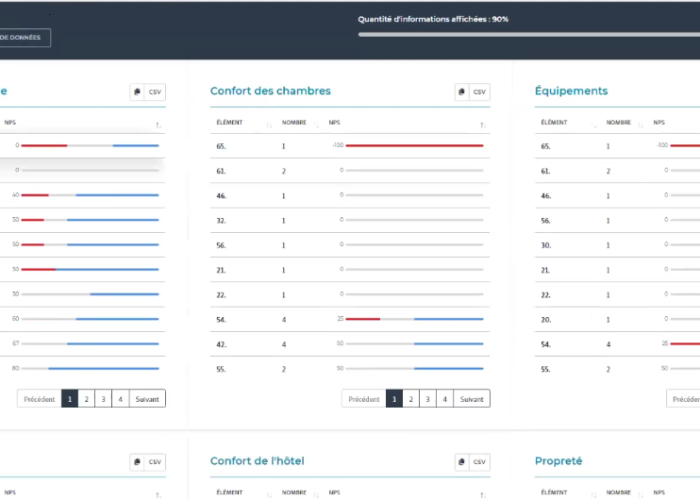Image resolution: width=700 pixels, height=500 pixels.
Task: Click the Confort des chambres heading
Action: click(x=271, y=91)
